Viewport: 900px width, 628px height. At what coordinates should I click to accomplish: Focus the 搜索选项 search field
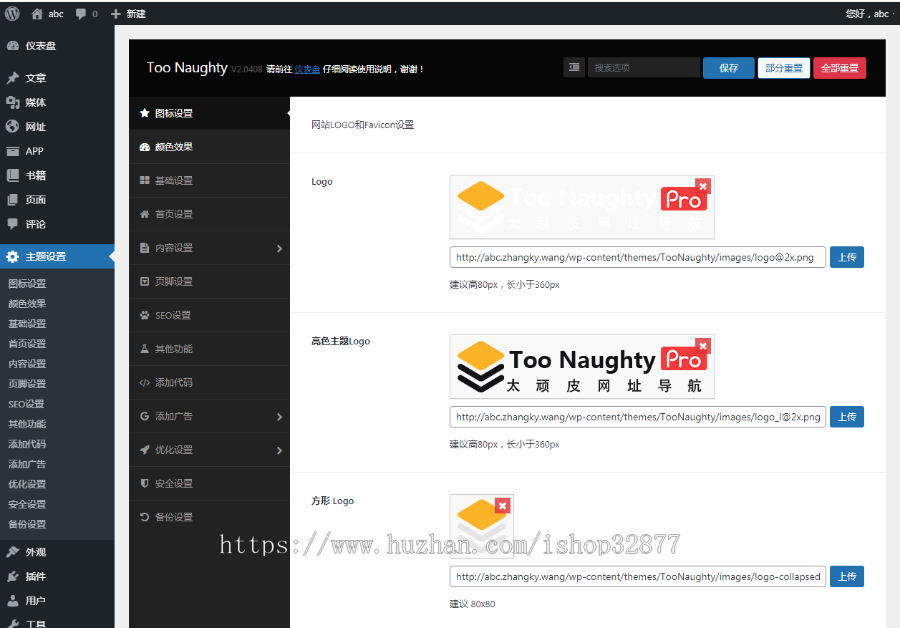coord(643,68)
